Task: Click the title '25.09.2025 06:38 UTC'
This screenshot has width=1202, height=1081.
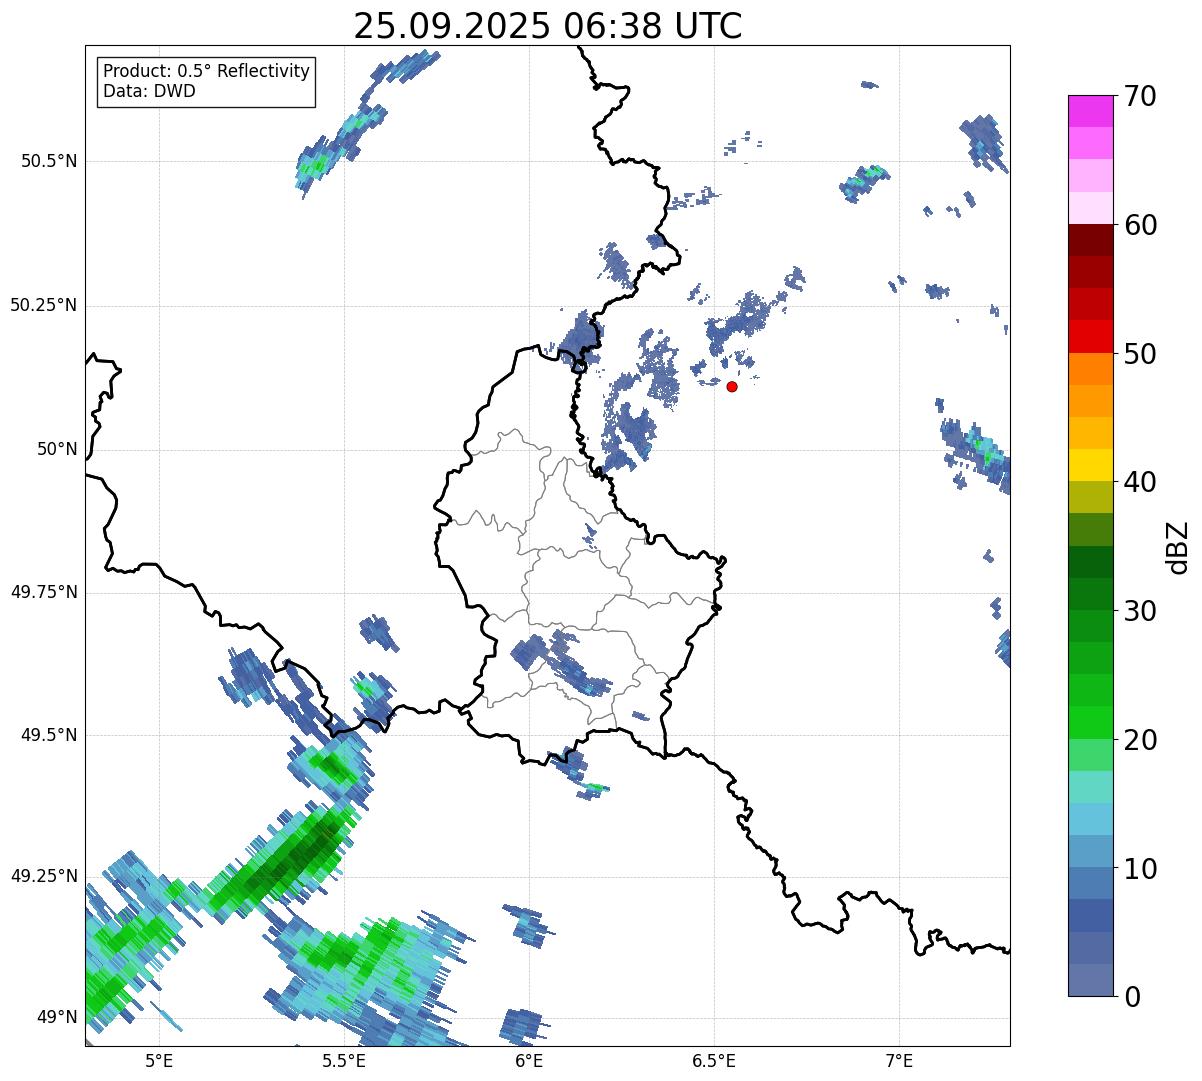Action: (x=548, y=26)
